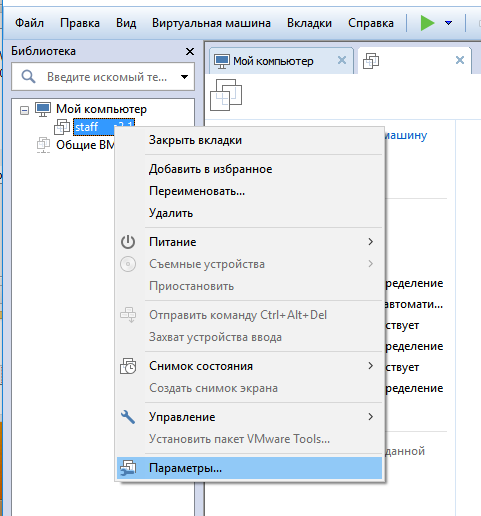
Task: Select Общие ВМ in library tree
Action: tap(85, 145)
